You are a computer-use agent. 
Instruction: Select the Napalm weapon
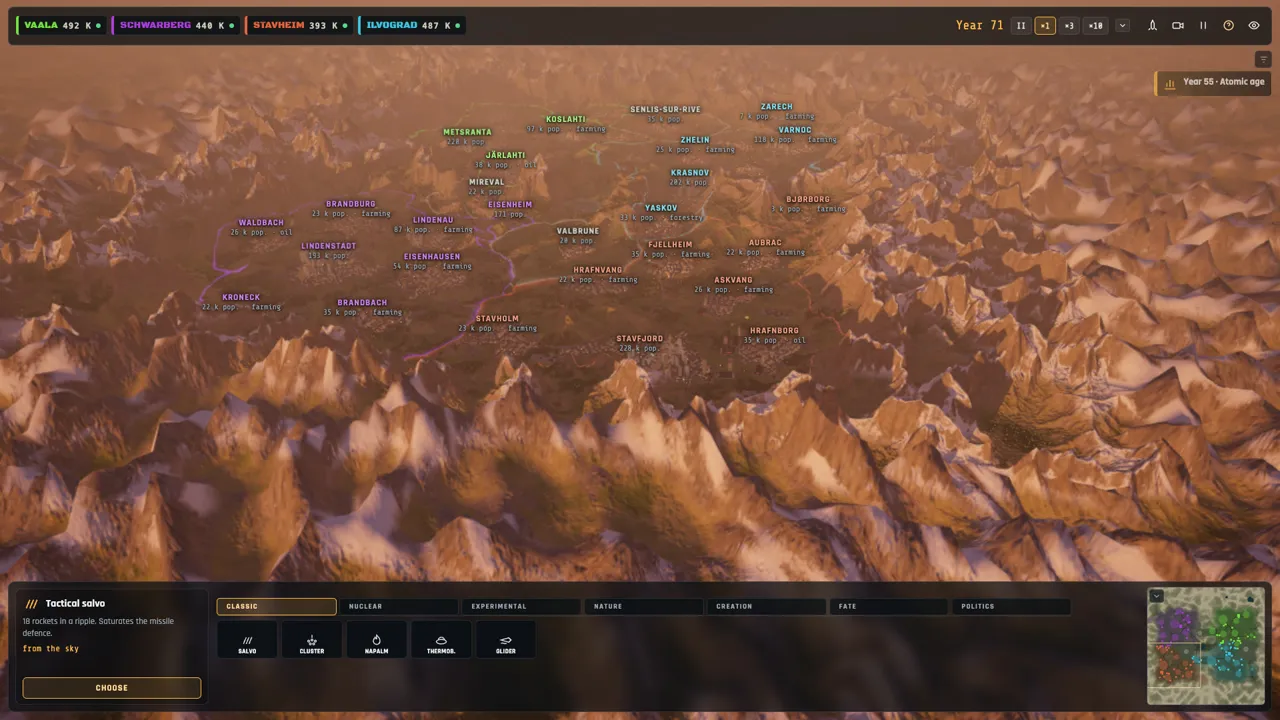click(376, 639)
